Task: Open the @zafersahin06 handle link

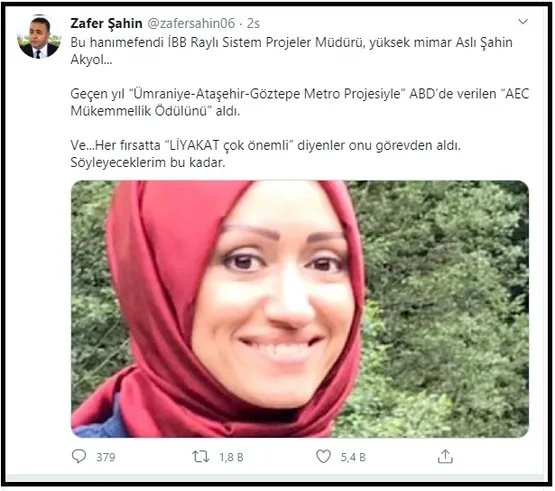Action: (191, 23)
